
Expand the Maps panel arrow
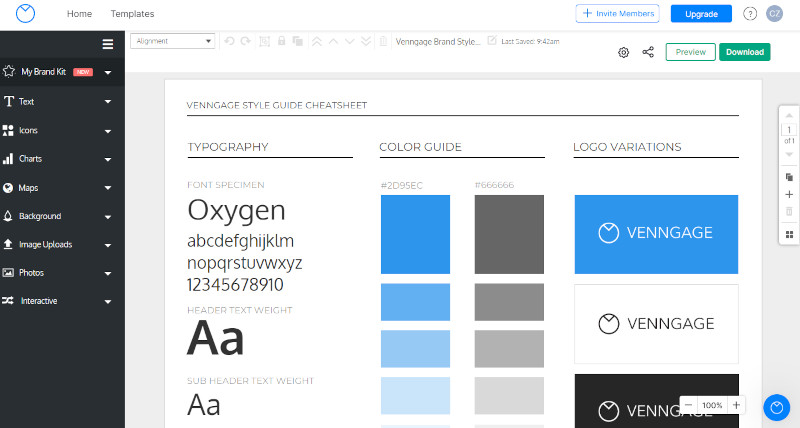click(108, 188)
